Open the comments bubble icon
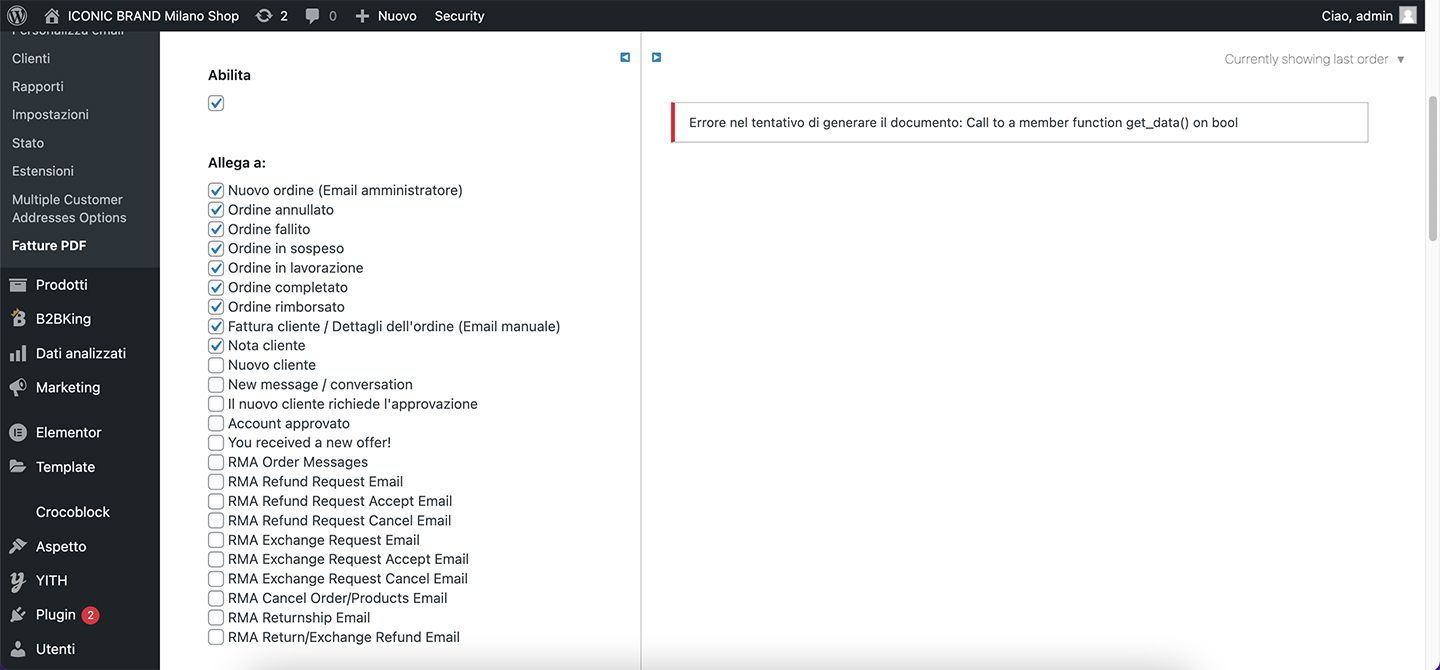 (313, 16)
